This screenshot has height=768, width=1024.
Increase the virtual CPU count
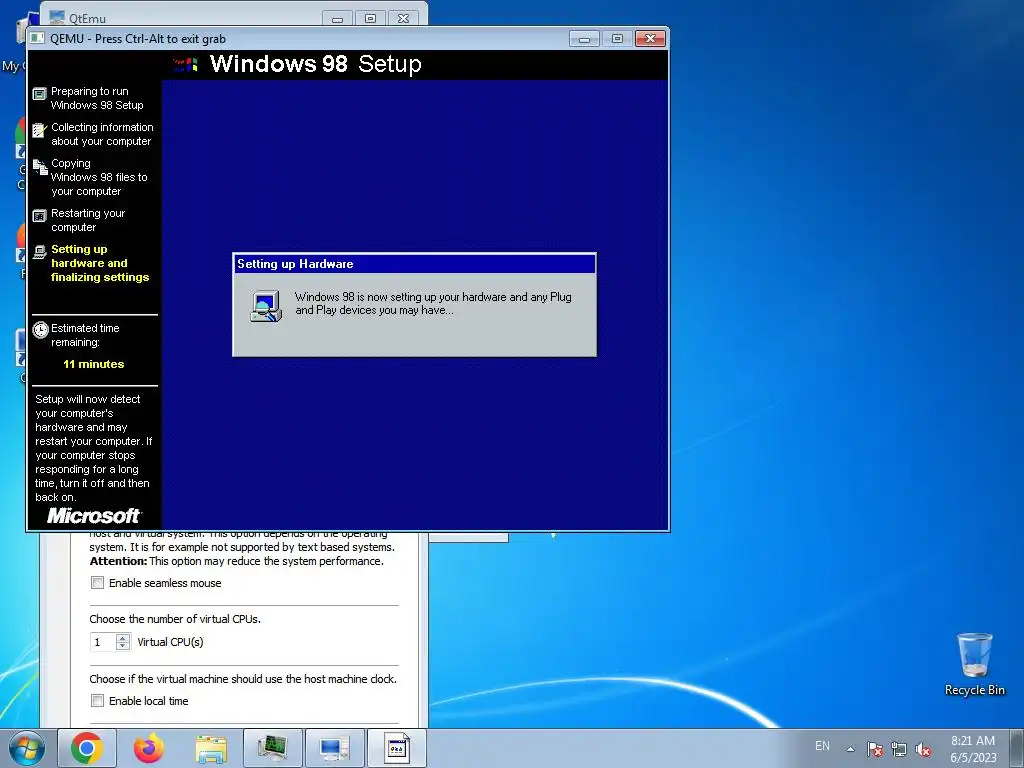(123, 638)
